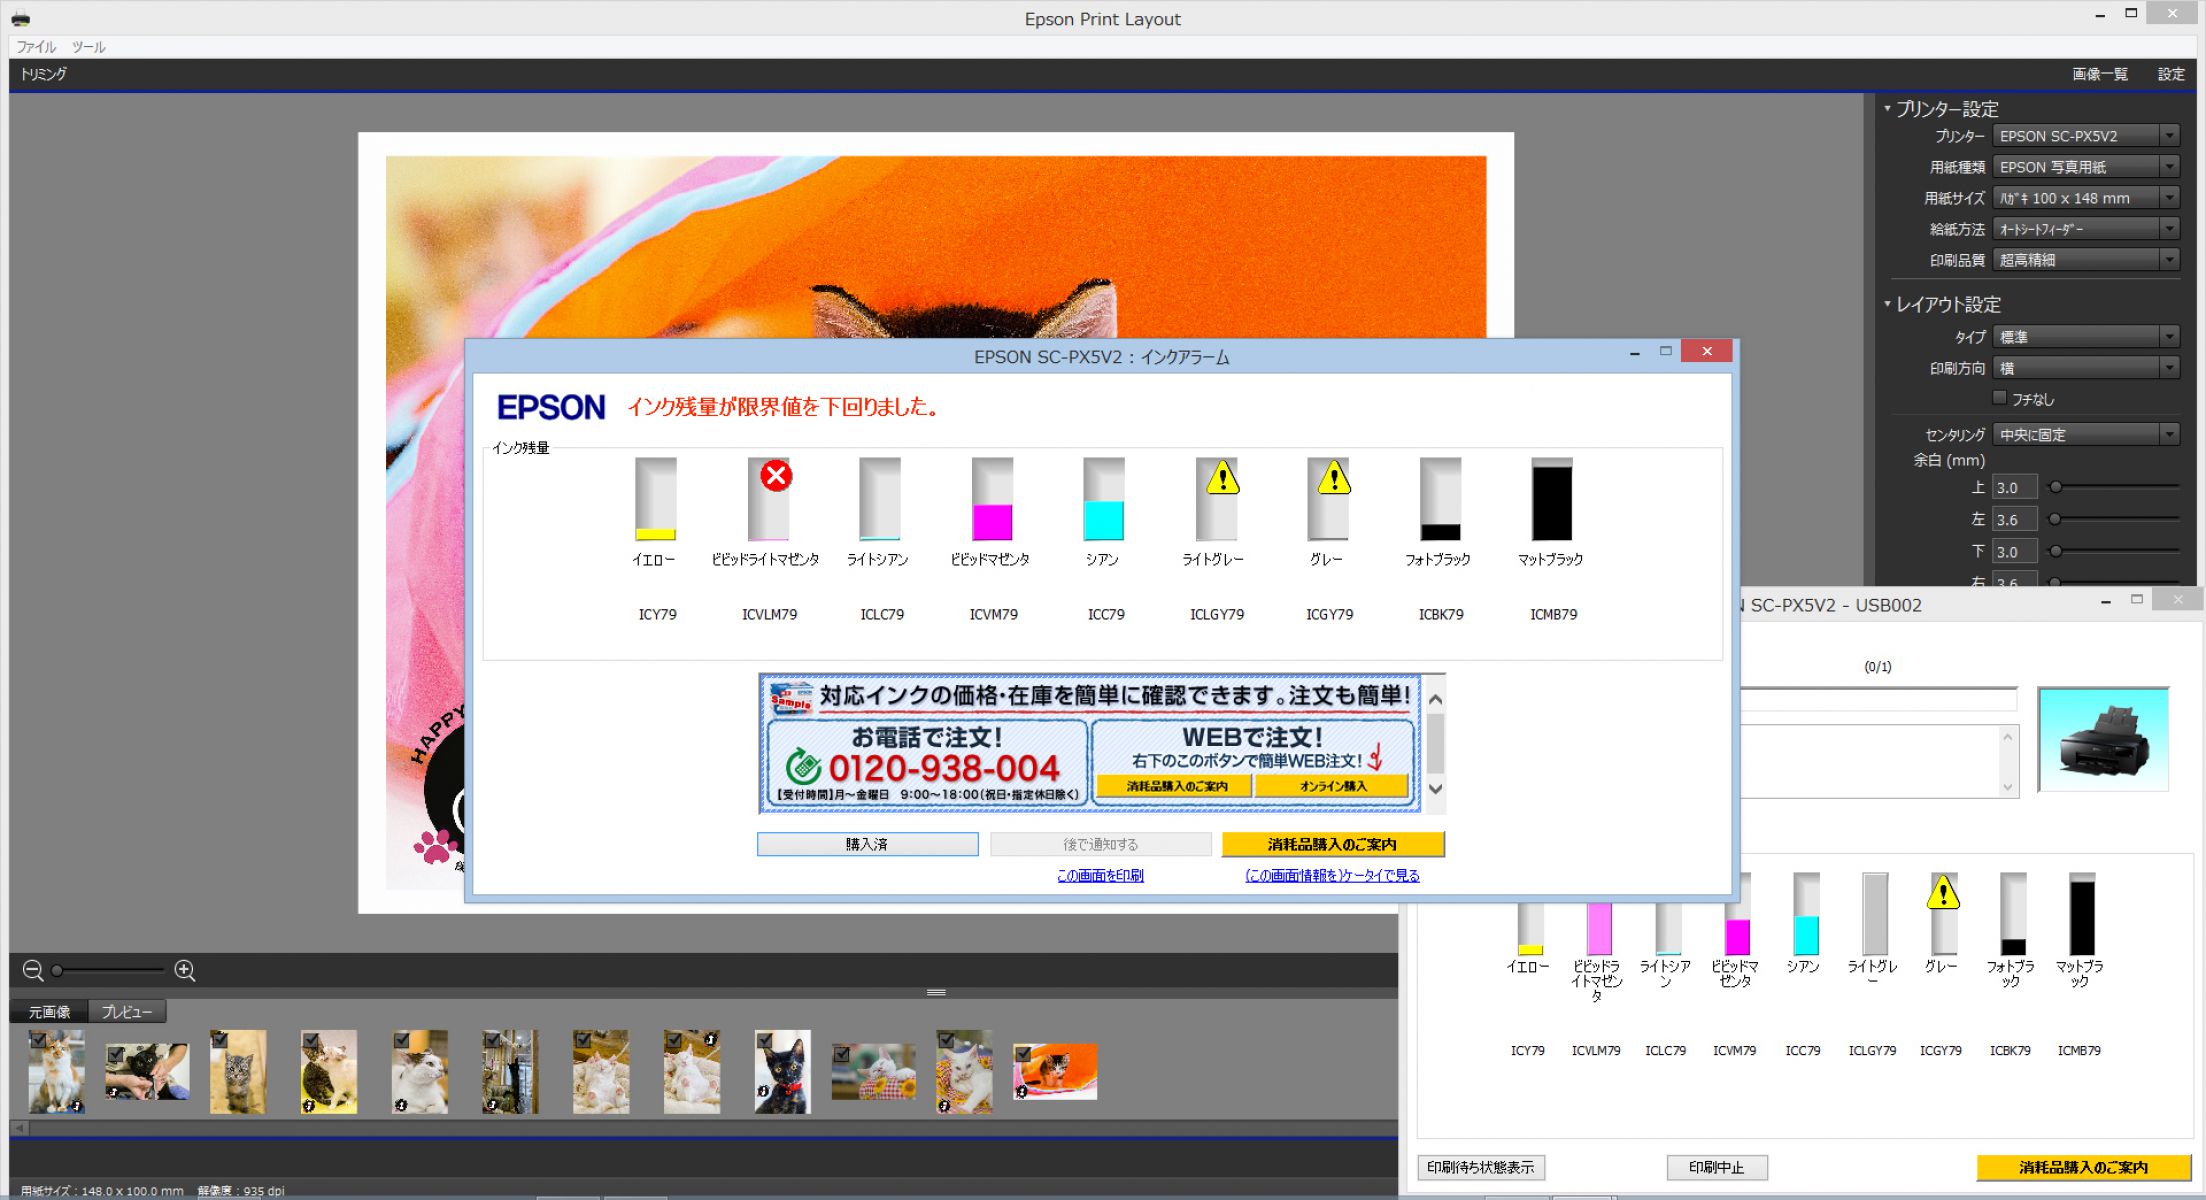The image size is (2206, 1200).
Task: Uncheck the black cat held by hands thumbnail checkbox
Action: point(115,1054)
